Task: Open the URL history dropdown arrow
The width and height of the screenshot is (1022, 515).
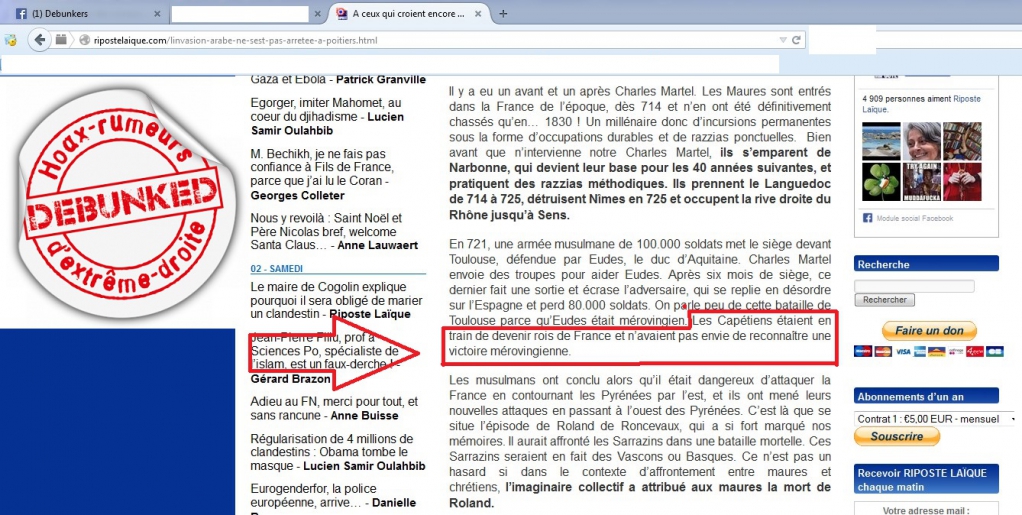Action: tap(783, 40)
